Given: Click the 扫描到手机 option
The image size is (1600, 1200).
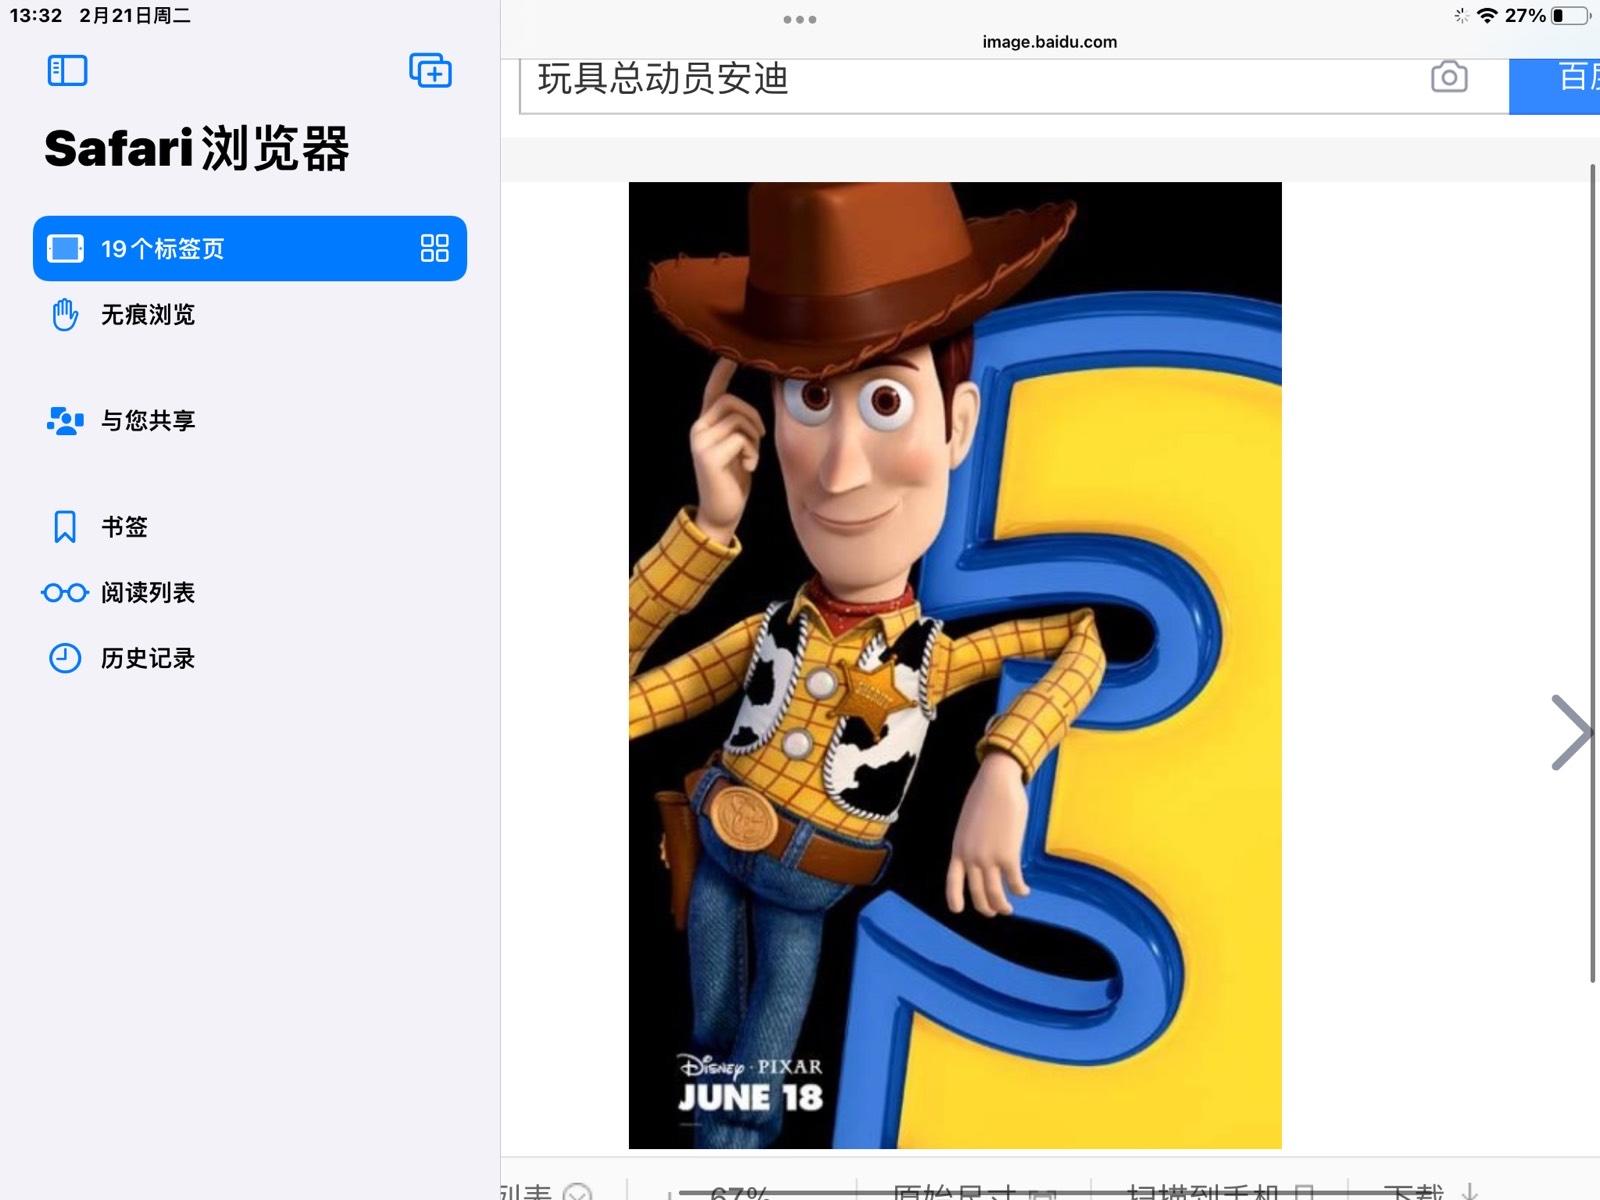Looking at the screenshot, I should pyautogui.click(x=1220, y=1191).
